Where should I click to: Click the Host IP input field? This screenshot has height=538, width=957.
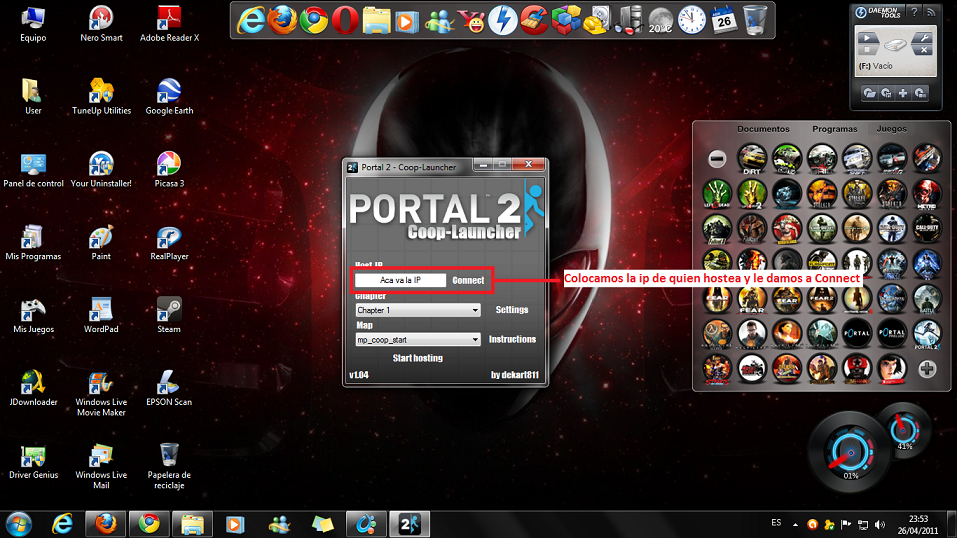pyautogui.click(x=400, y=280)
